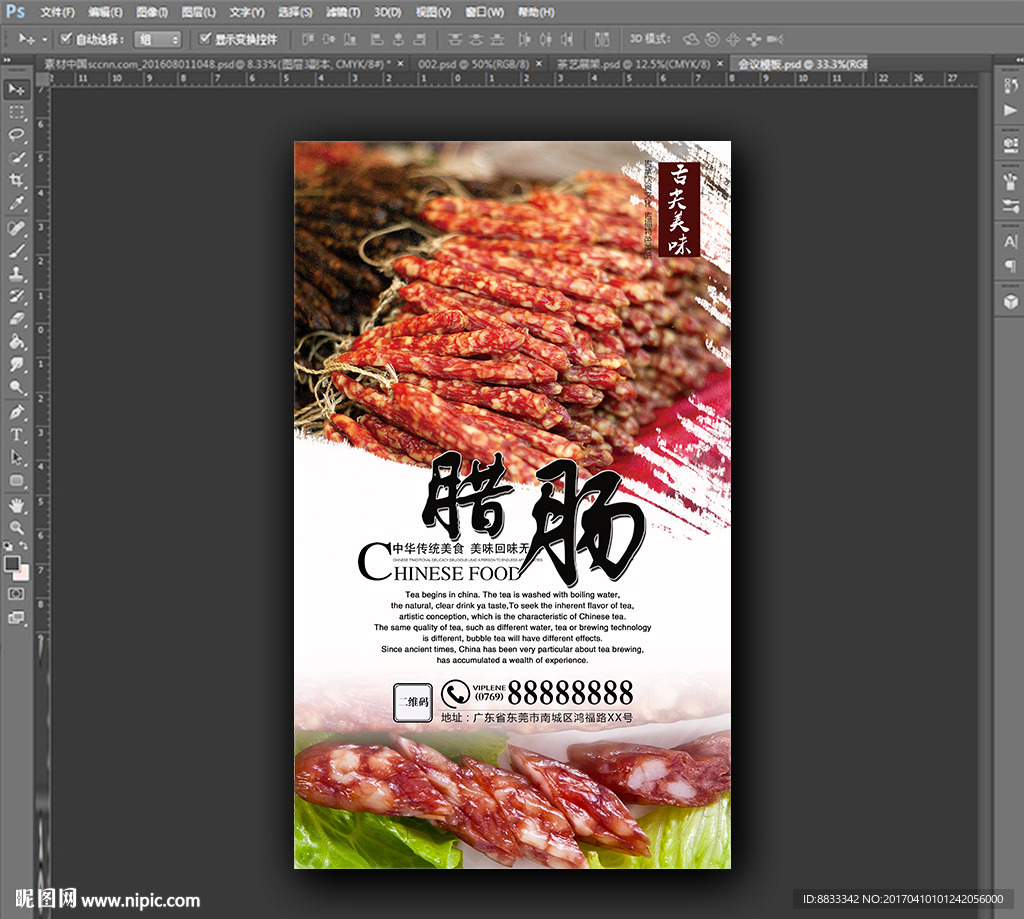Open the 图像(I) menu

pos(152,12)
